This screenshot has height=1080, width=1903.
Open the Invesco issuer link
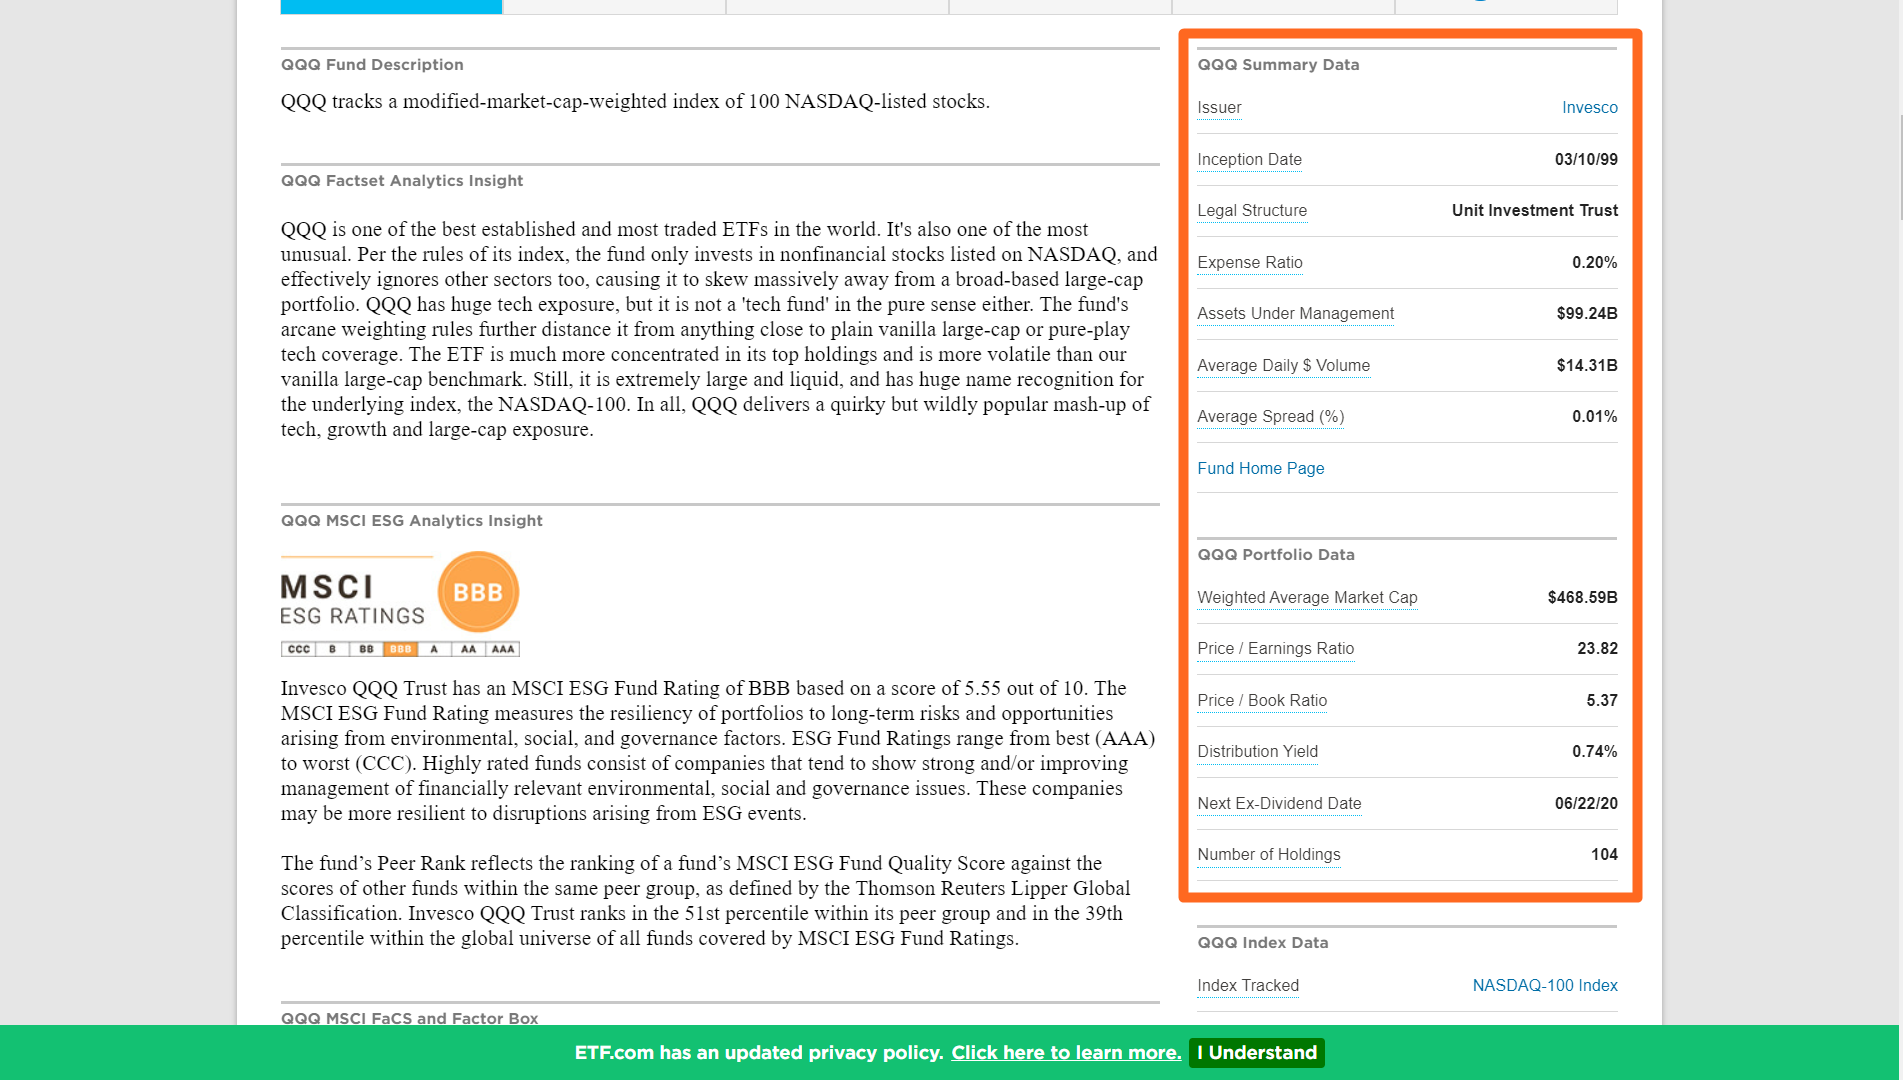(x=1589, y=107)
